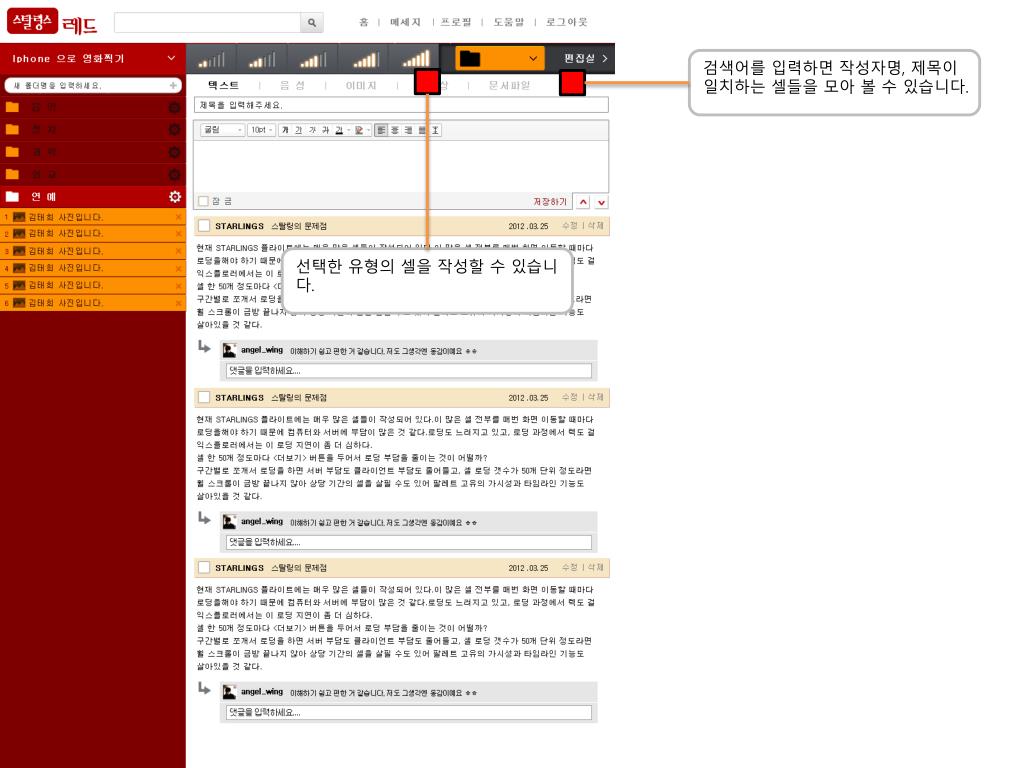
Task: Open 메세지 in the top navigation
Action: coord(405,22)
